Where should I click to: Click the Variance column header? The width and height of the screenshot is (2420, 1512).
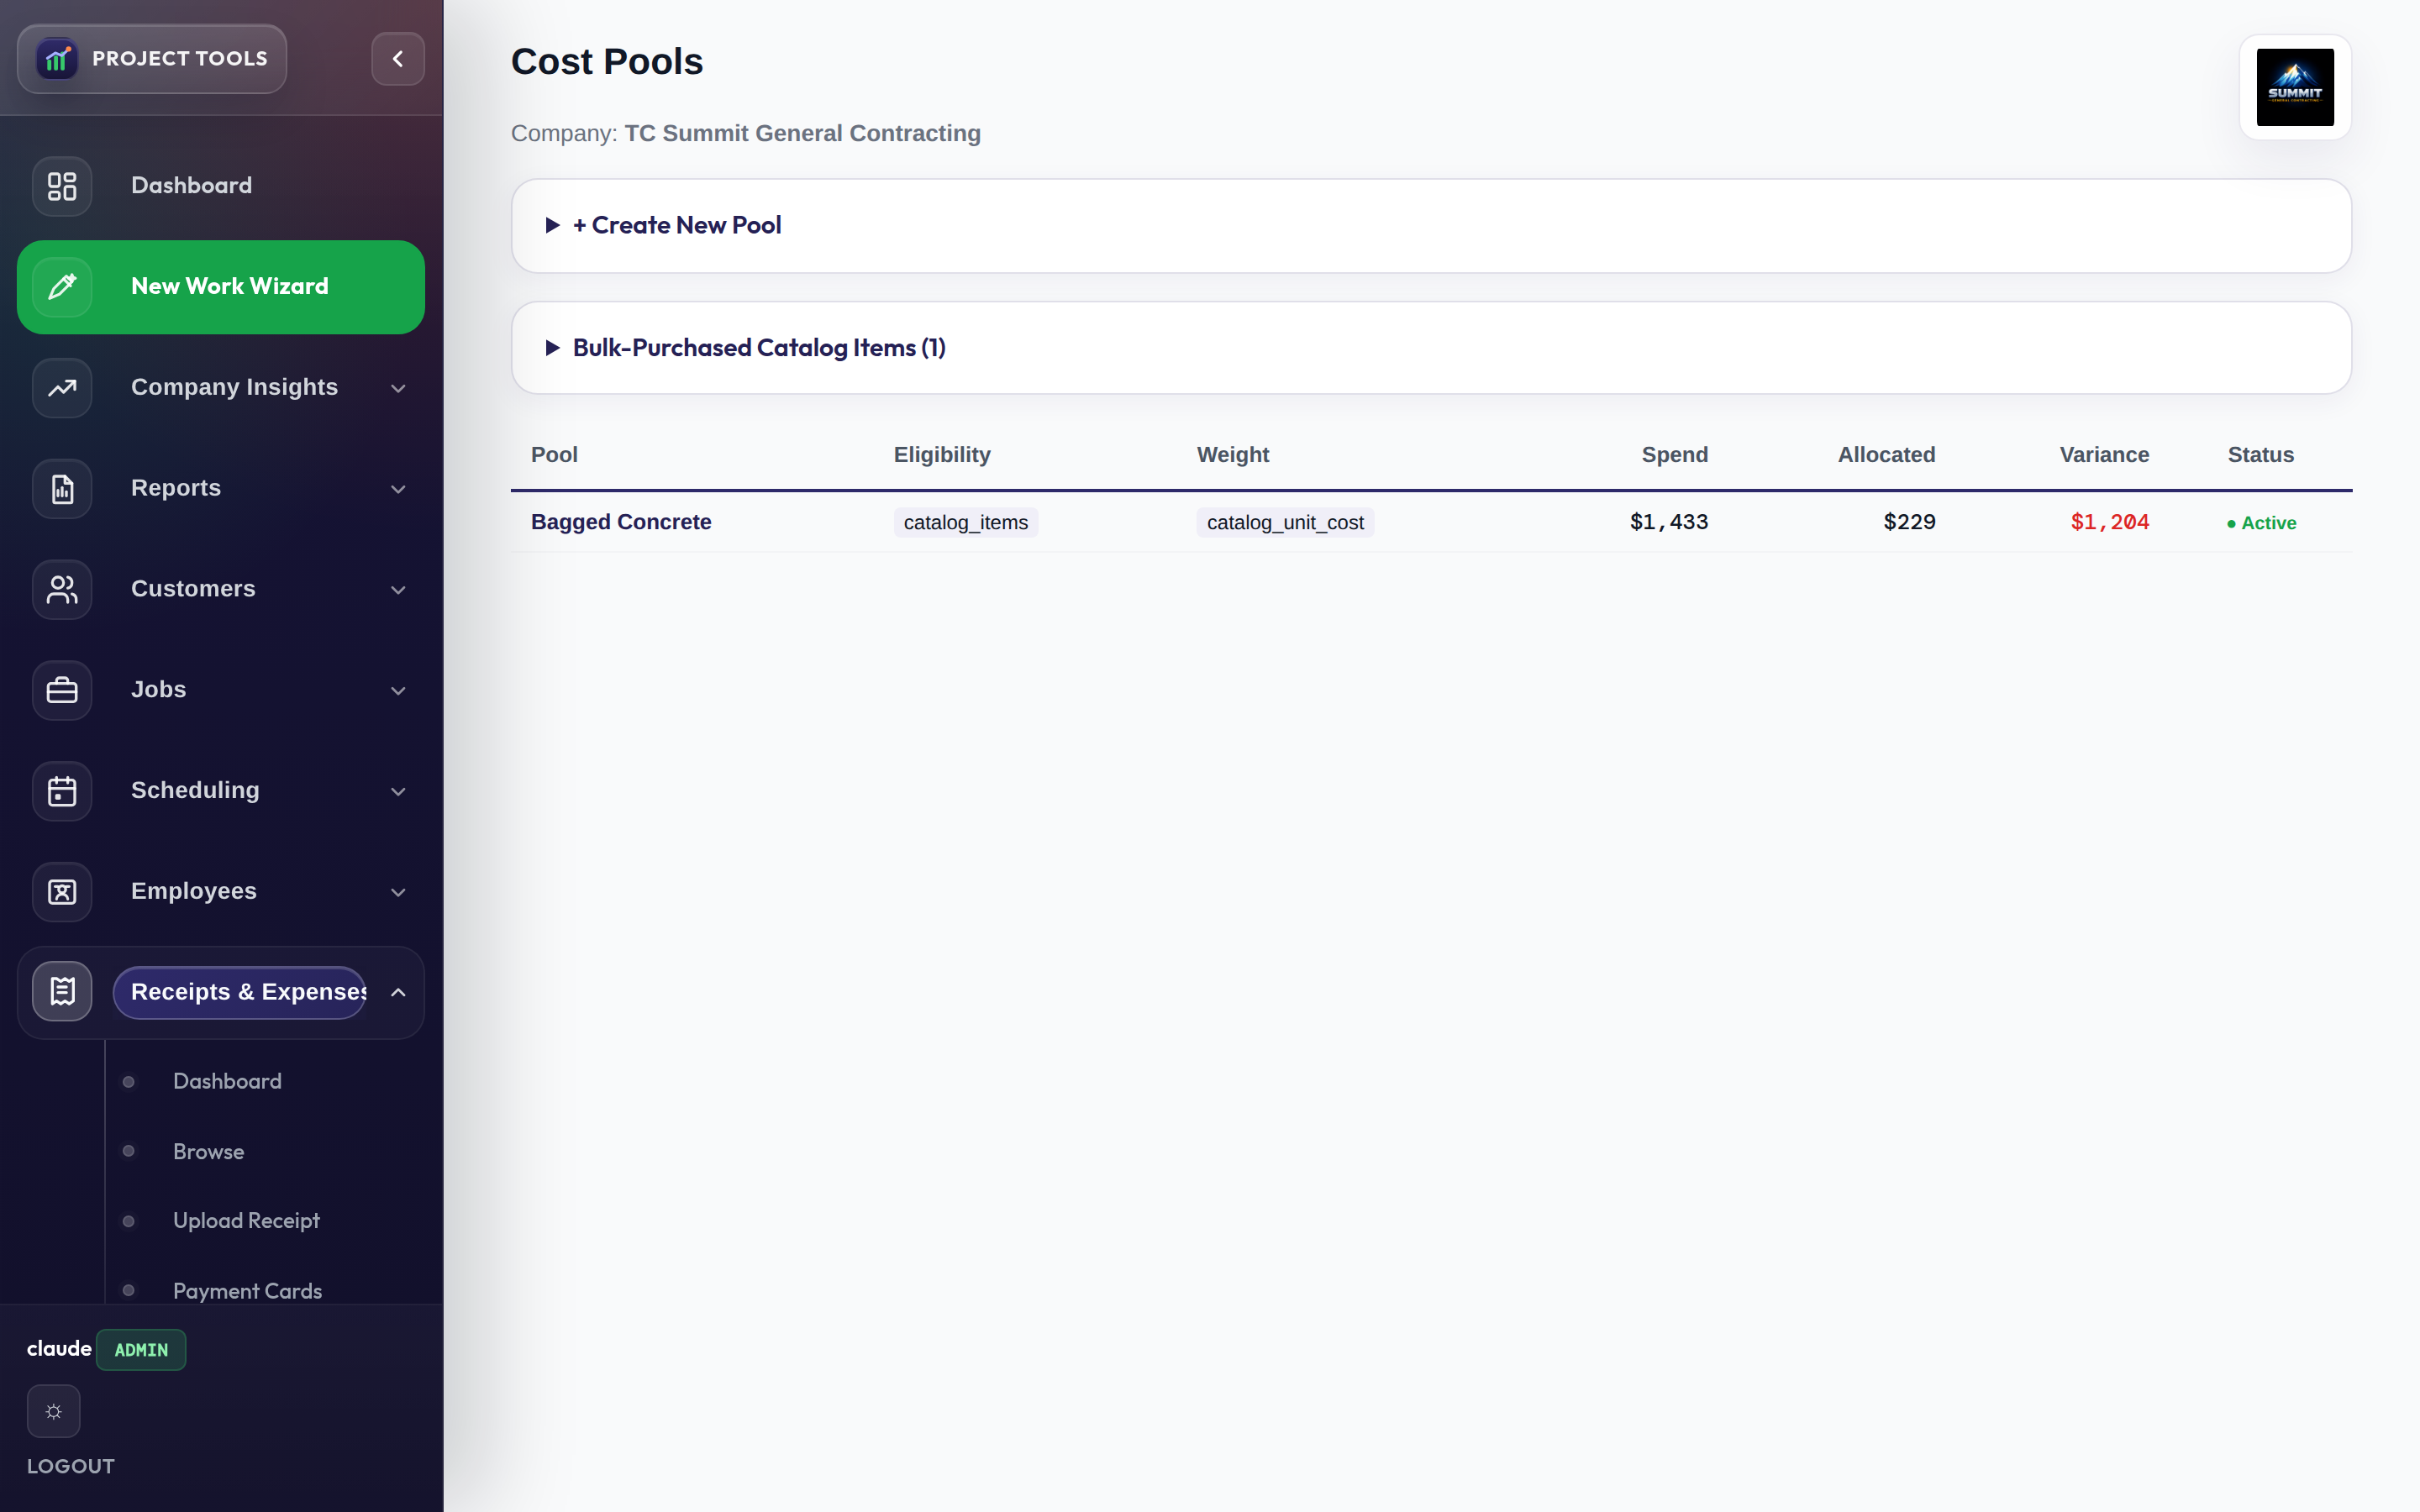2104,455
